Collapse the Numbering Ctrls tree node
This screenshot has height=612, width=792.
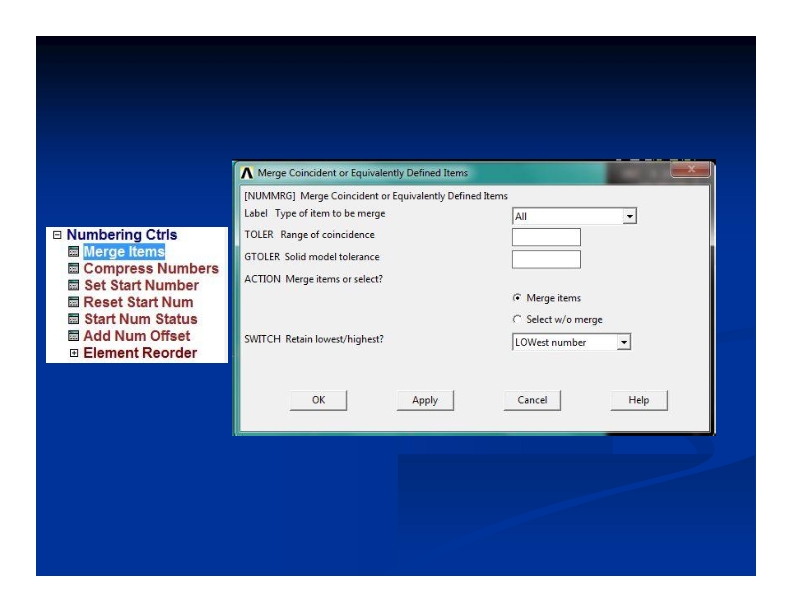57,235
